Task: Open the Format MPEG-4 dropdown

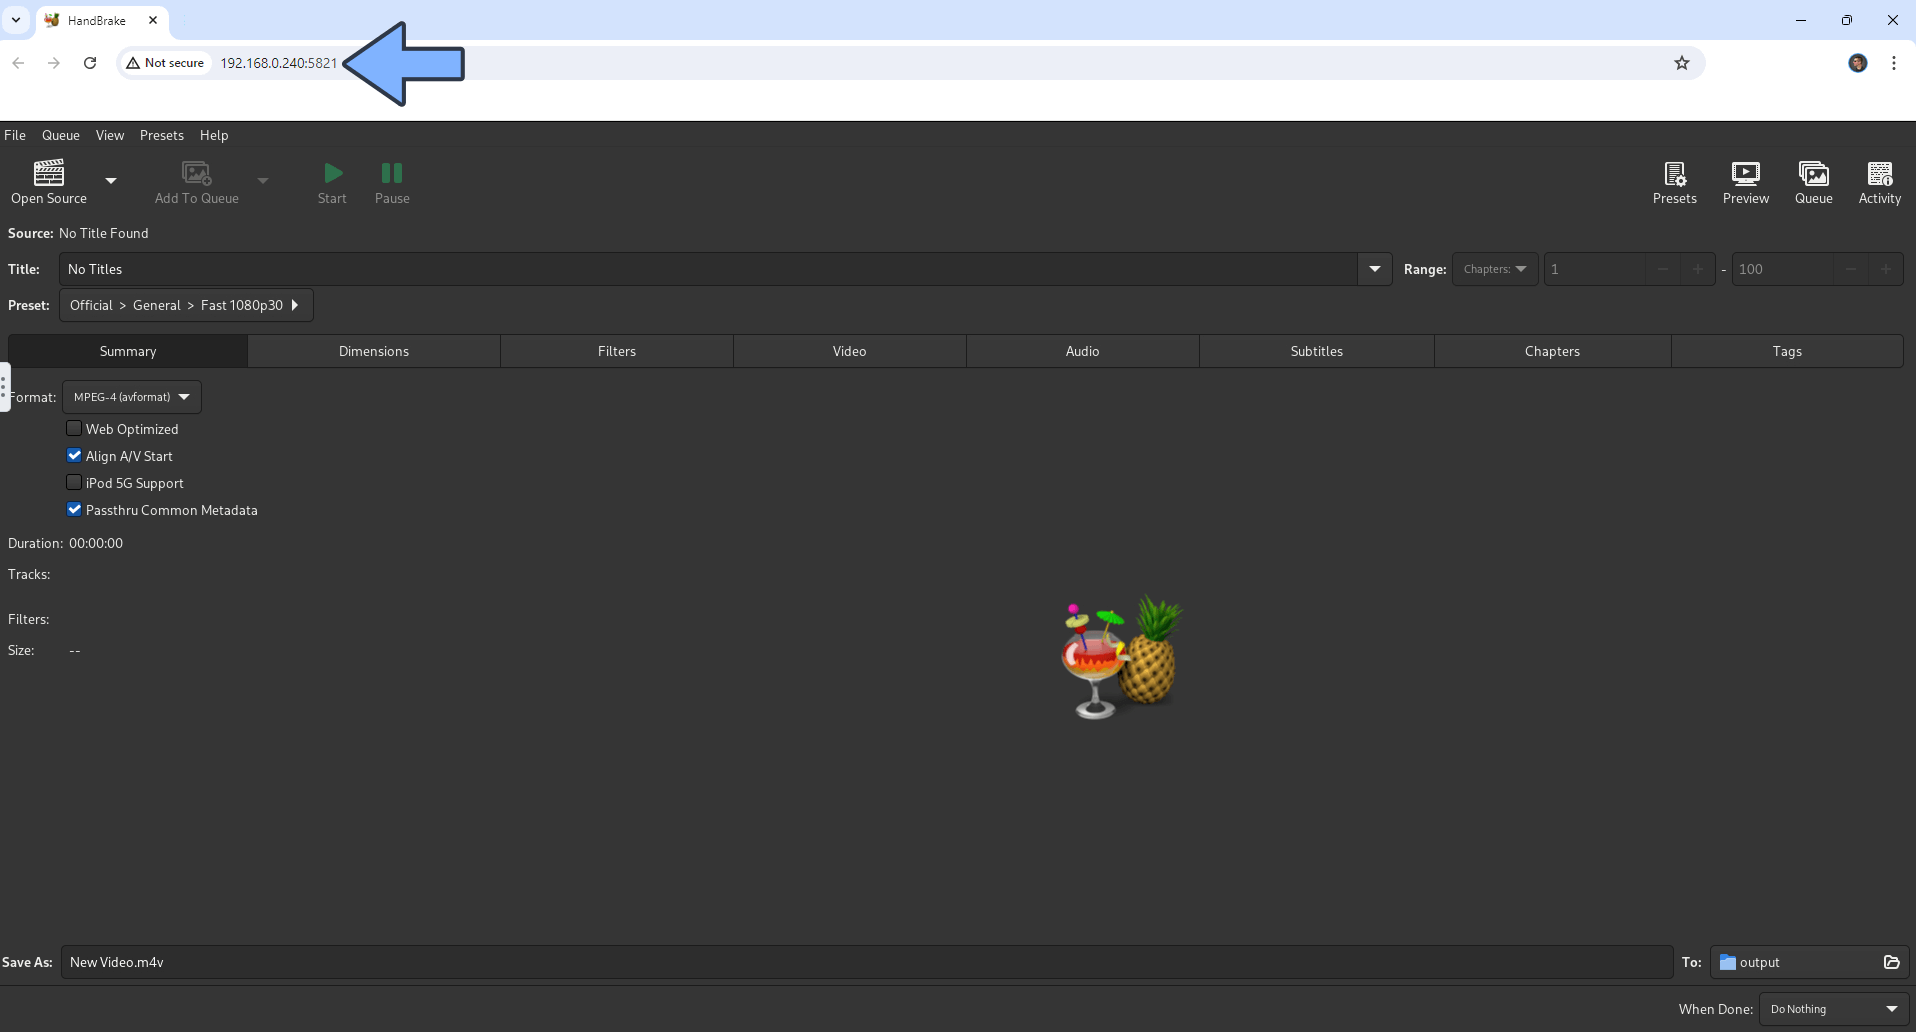Action: (x=132, y=397)
